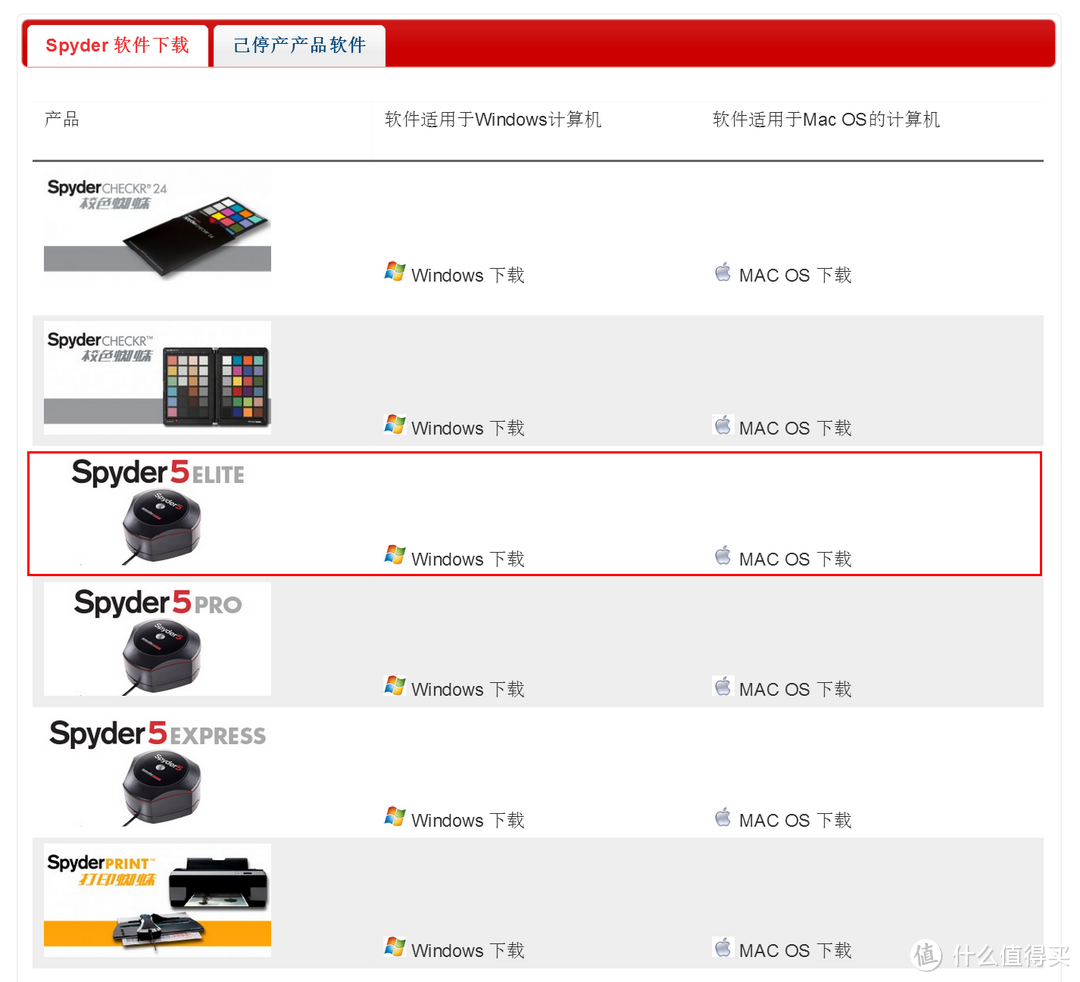Open the SpyderPRINT printer product image

click(158, 900)
